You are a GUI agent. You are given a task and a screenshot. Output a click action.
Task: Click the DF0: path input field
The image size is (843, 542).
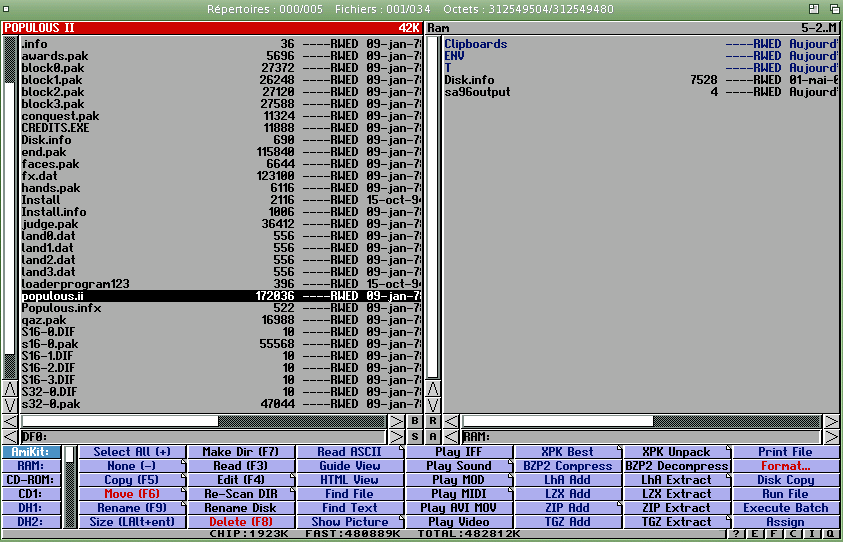[x=203, y=437]
